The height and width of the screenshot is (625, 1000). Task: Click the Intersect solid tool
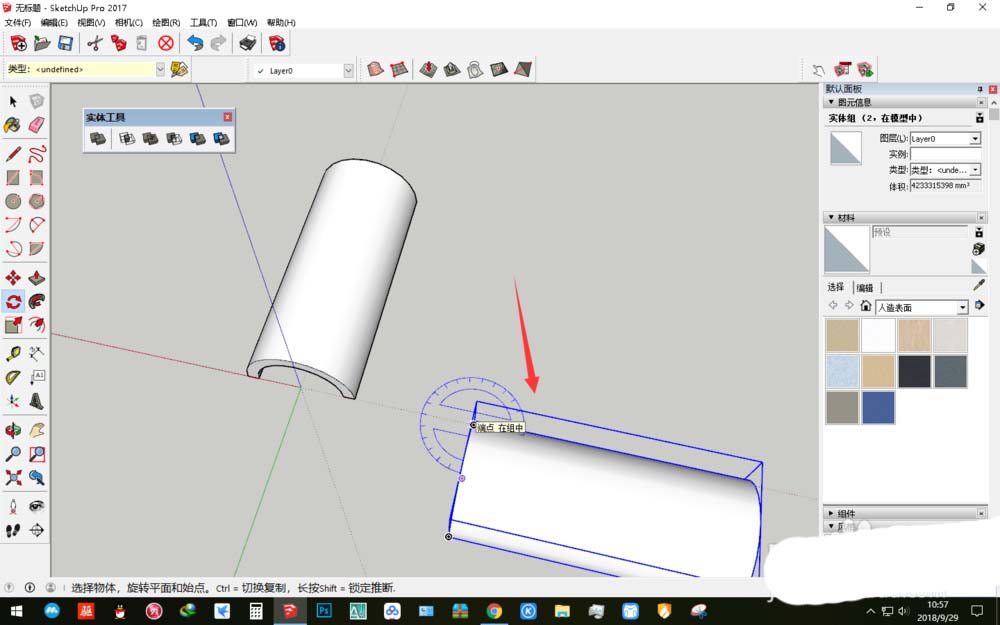coord(127,138)
